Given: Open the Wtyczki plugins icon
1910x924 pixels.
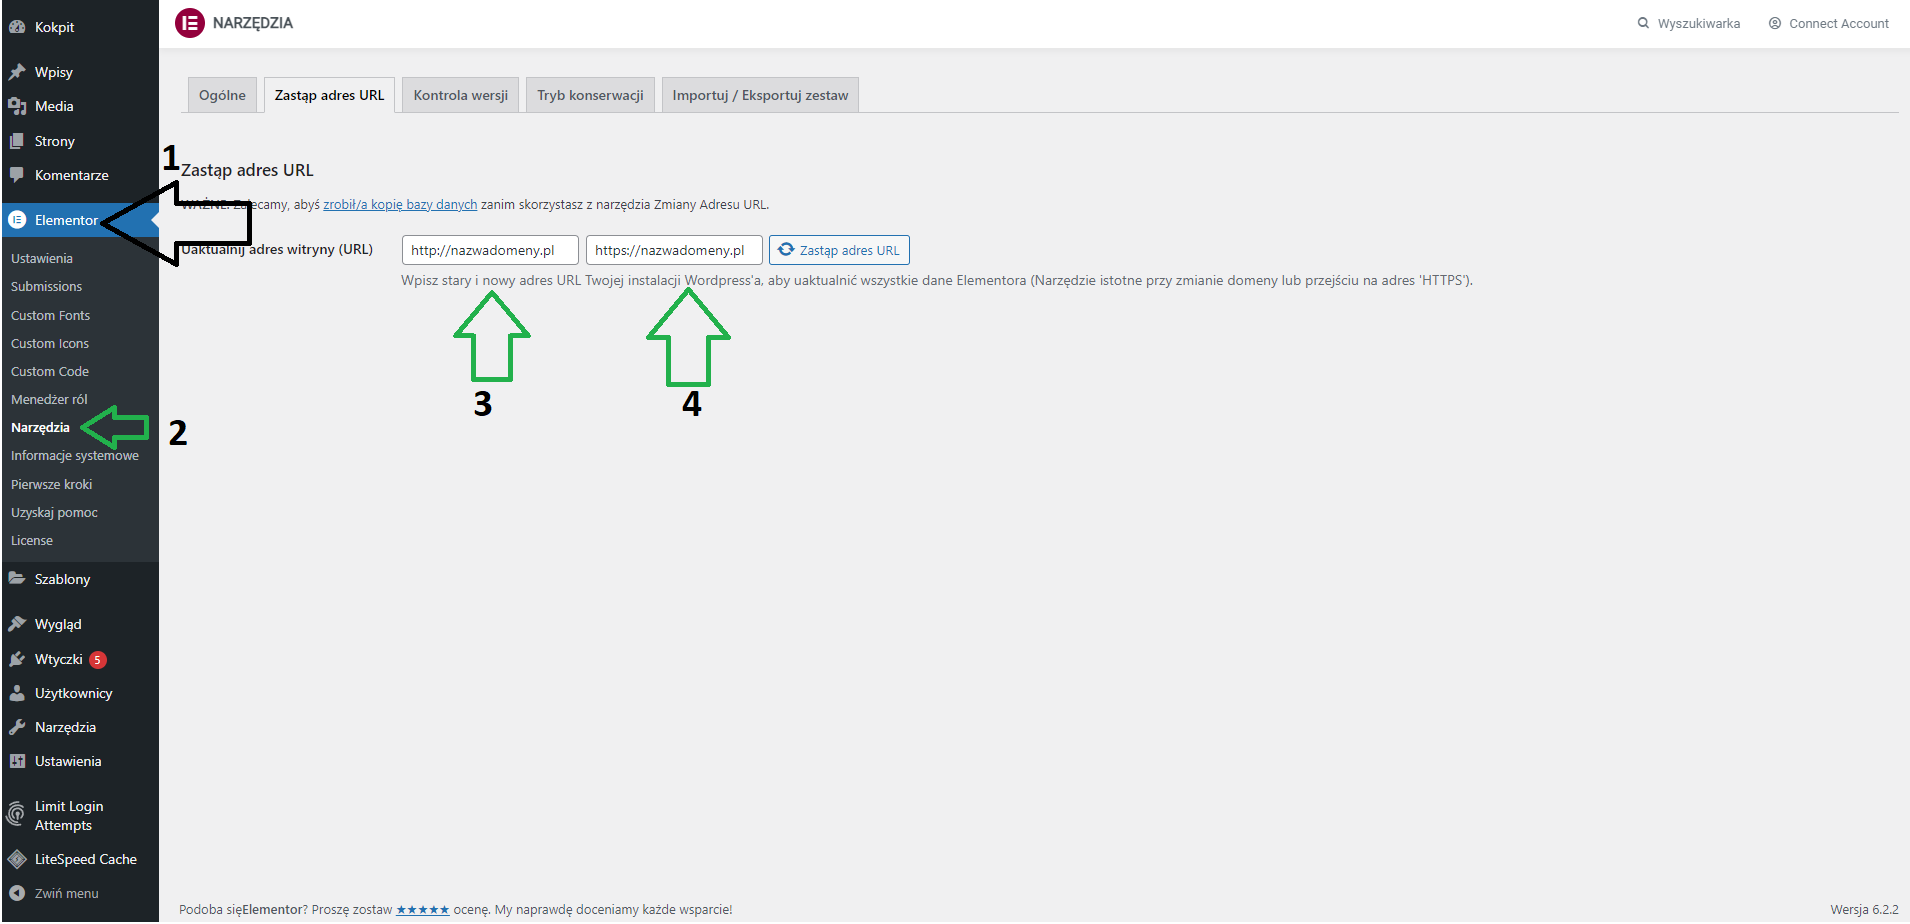Looking at the screenshot, I should [x=17, y=659].
